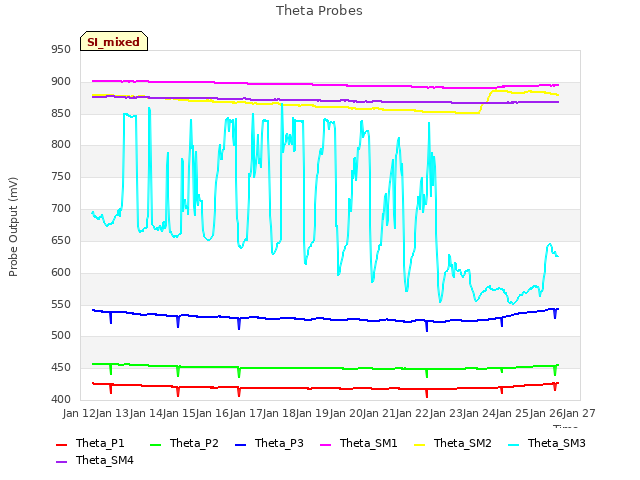Toggle the Theta_SM3 legend entry
The width and height of the screenshot is (640, 480).
(x=547, y=443)
